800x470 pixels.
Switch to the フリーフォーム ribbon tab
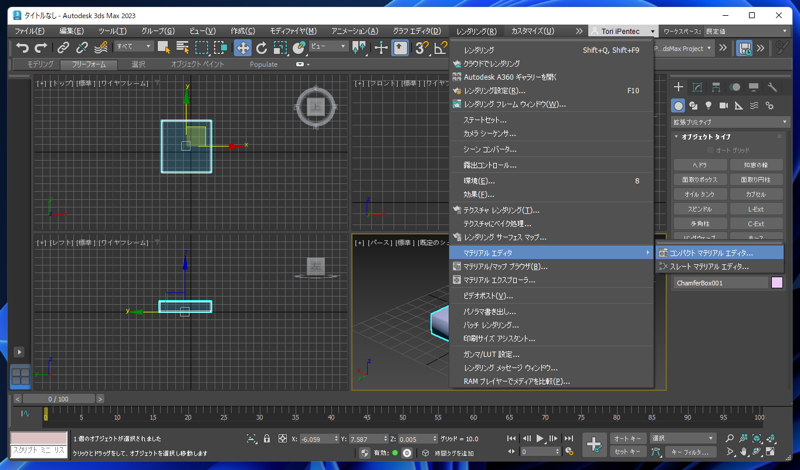coord(89,64)
